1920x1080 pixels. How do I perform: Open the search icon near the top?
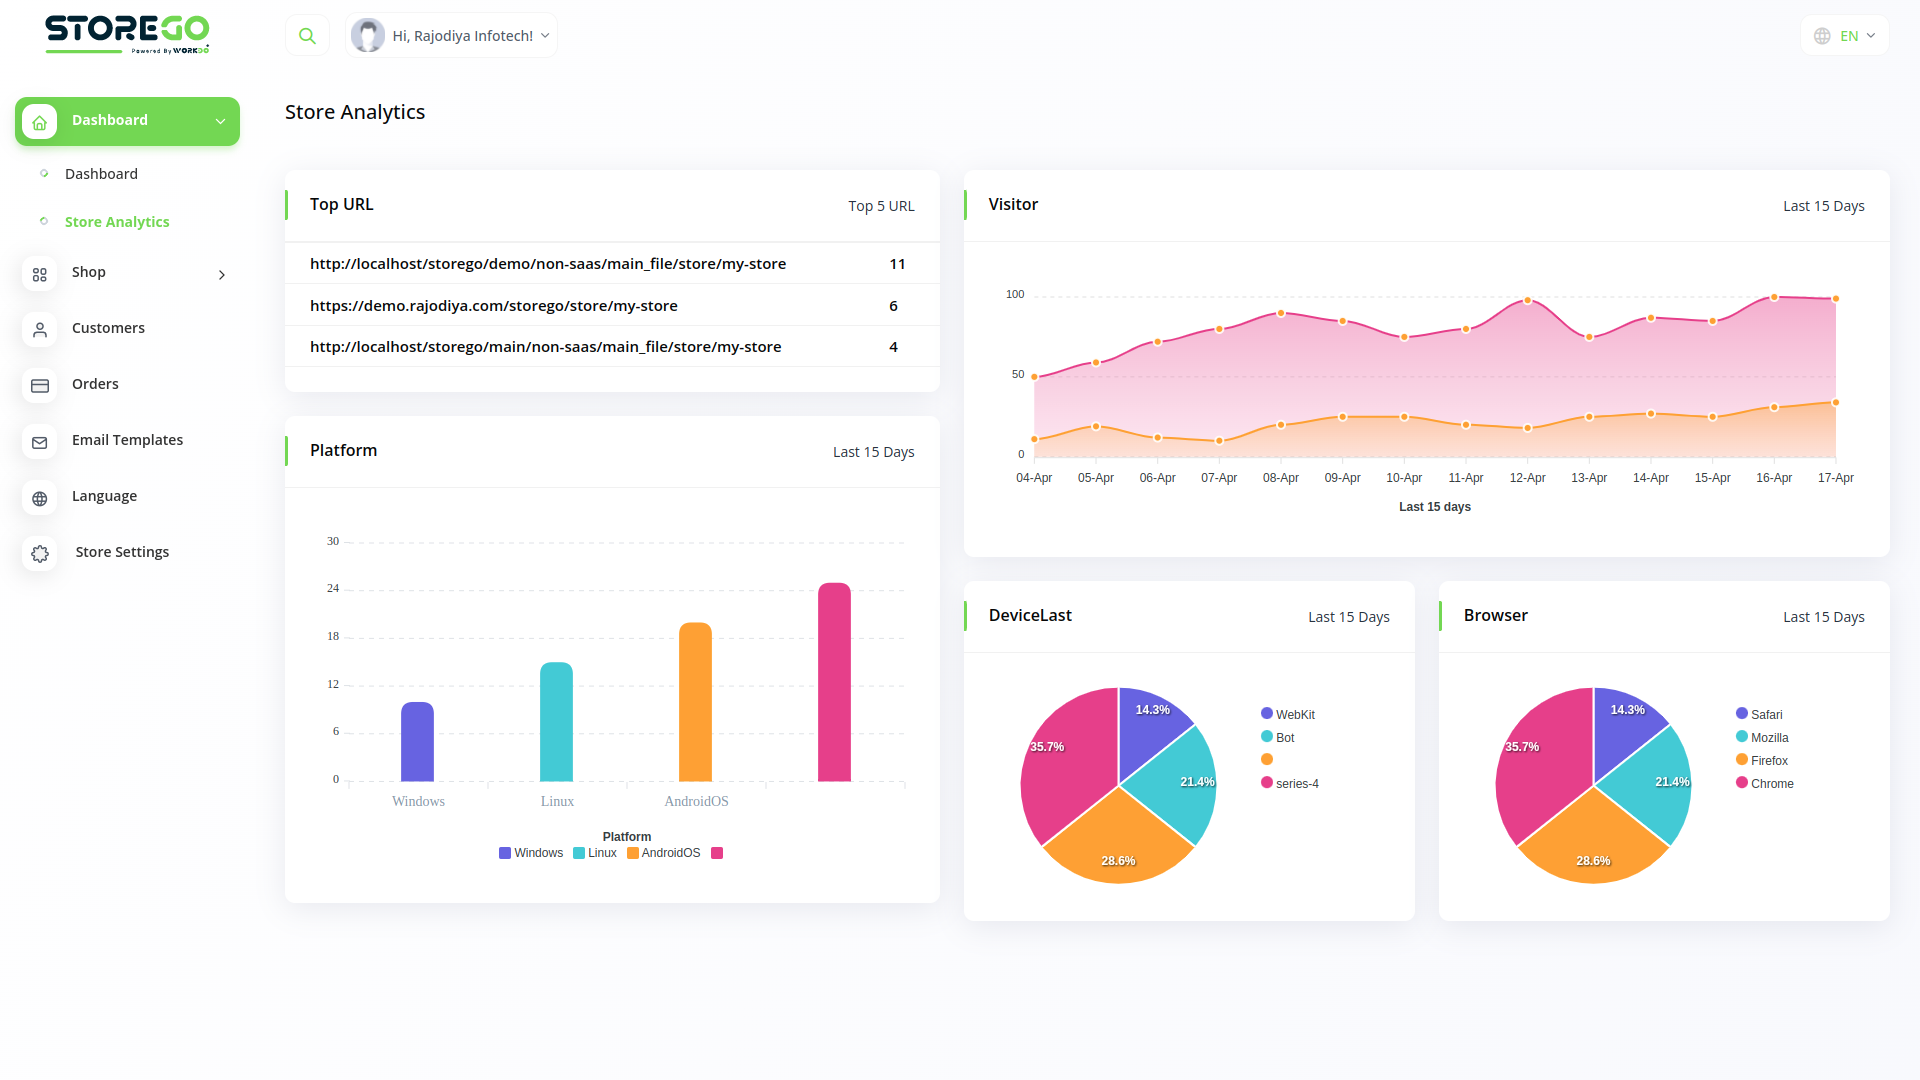307,35
